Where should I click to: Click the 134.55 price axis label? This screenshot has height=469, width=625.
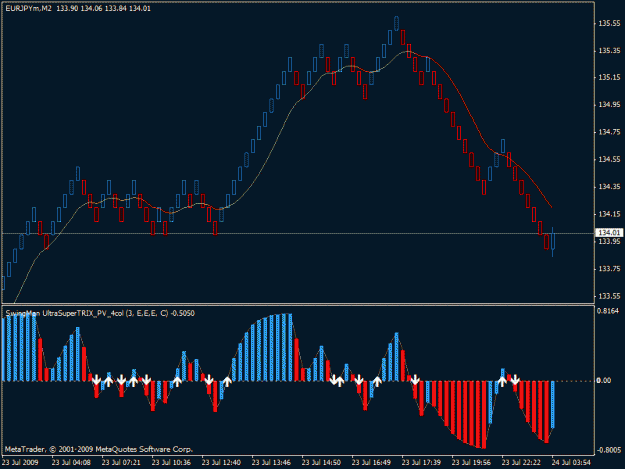click(609, 159)
